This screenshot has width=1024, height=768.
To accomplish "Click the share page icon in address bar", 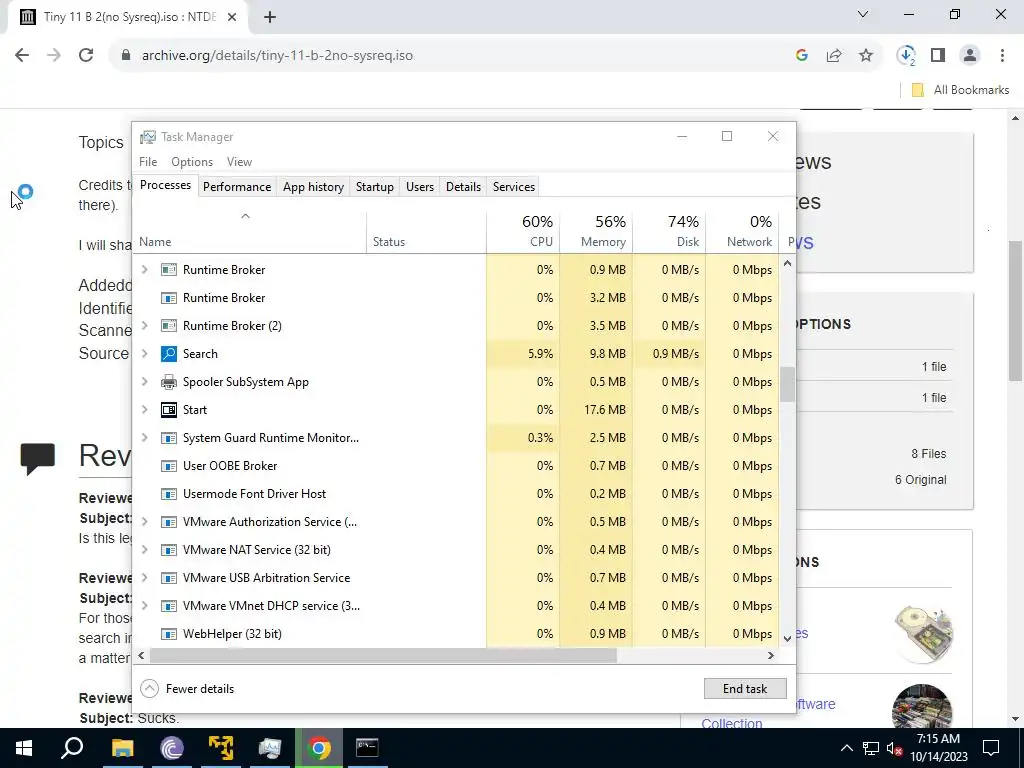I will 834,56.
